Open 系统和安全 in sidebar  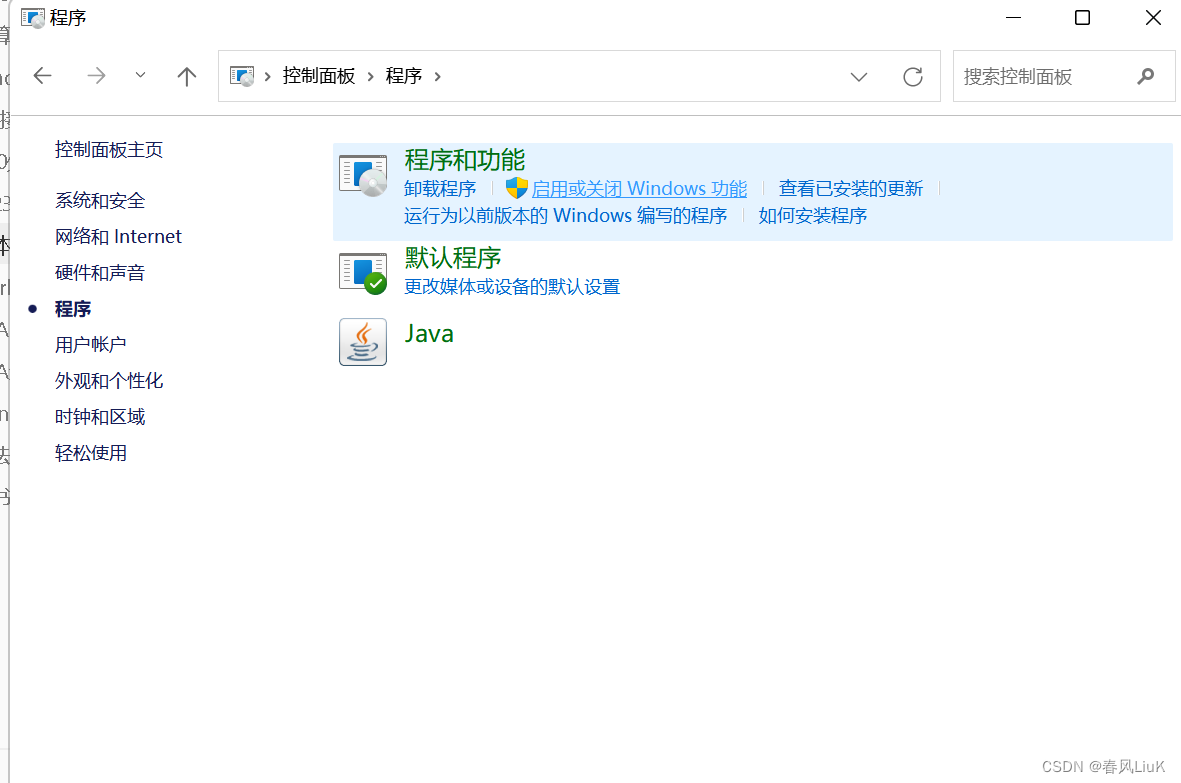[100, 201]
